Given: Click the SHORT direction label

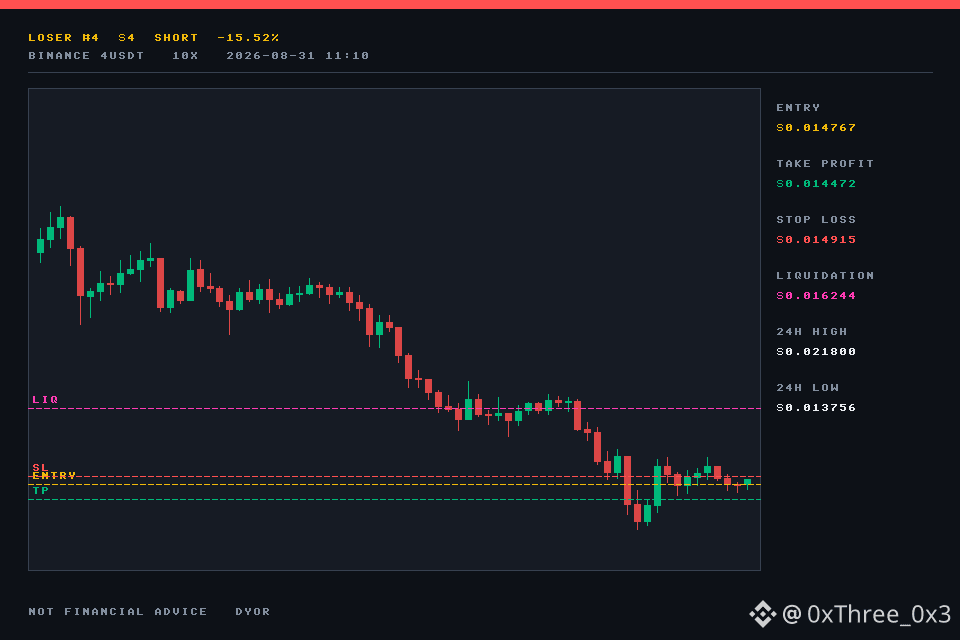Looking at the screenshot, I should (x=176, y=38).
